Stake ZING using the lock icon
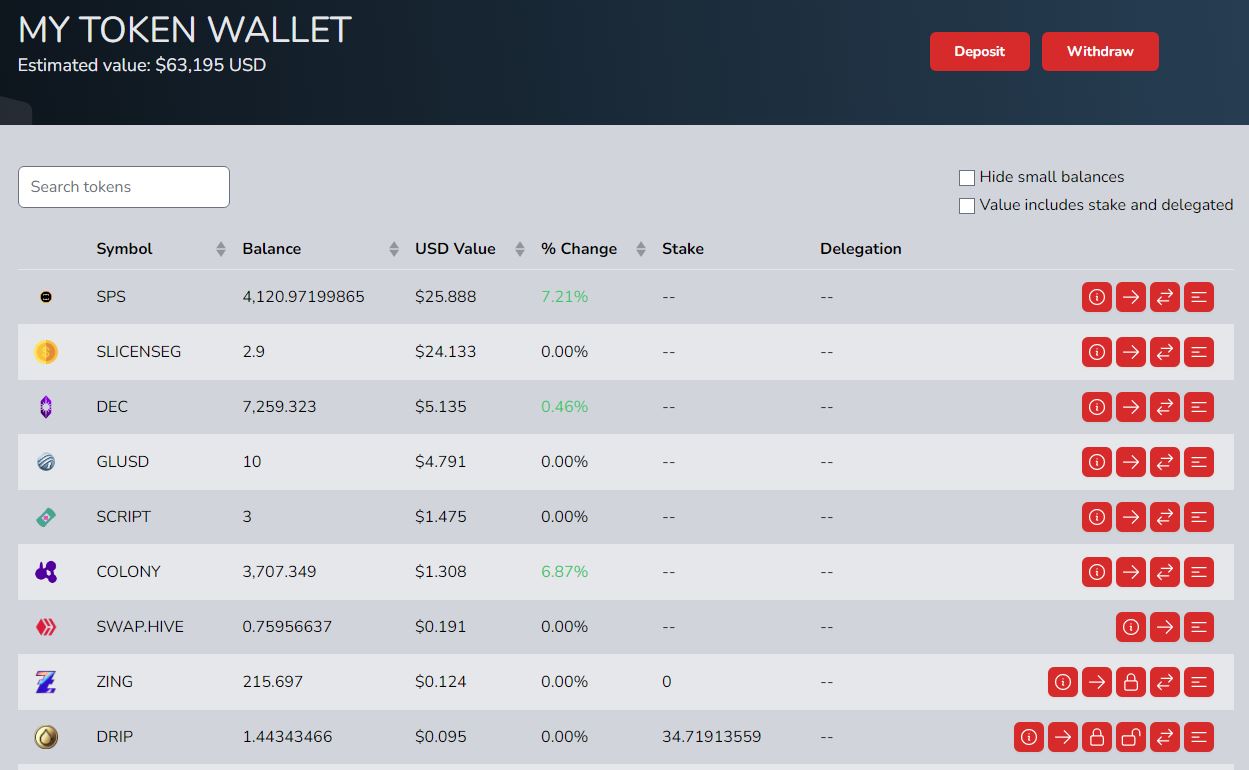The width and height of the screenshot is (1249, 770). click(1131, 682)
